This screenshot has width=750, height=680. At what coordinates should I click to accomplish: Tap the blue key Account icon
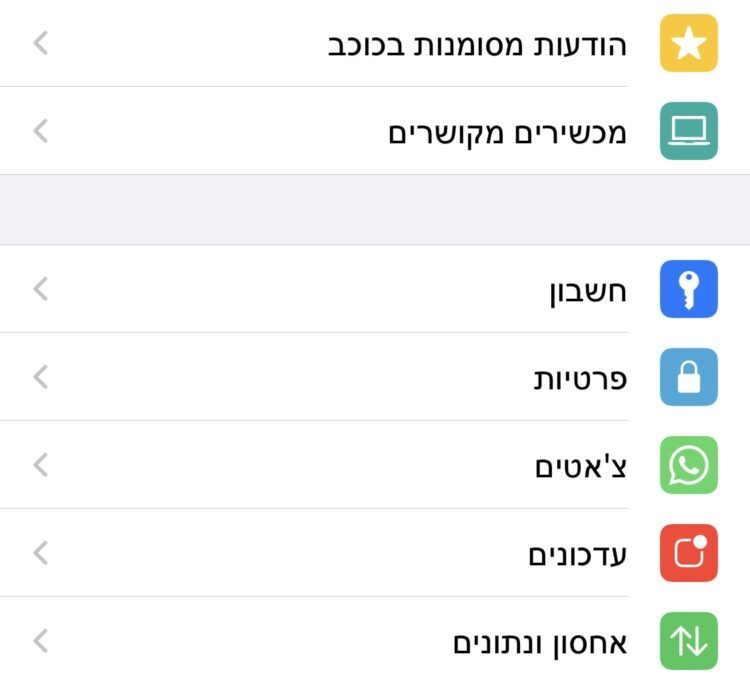pos(689,289)
